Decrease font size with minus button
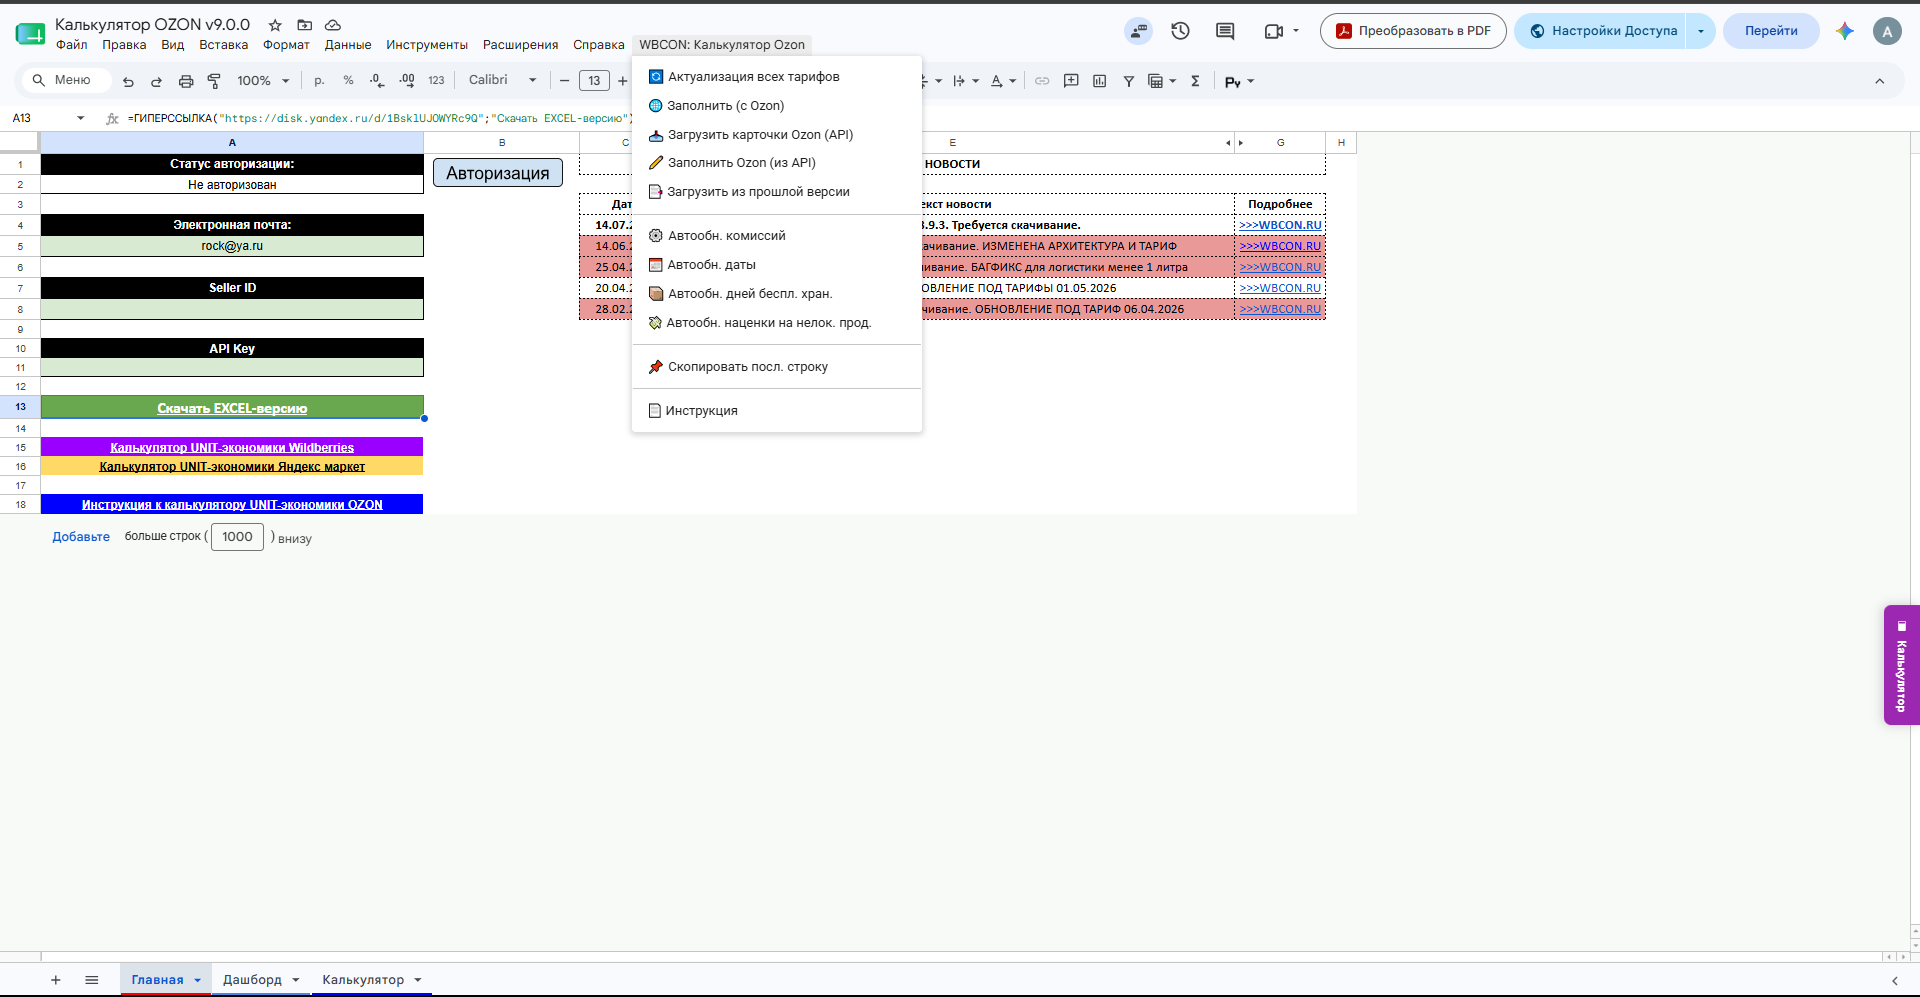This screenshot has height=997, width=1920. [564, 81]
